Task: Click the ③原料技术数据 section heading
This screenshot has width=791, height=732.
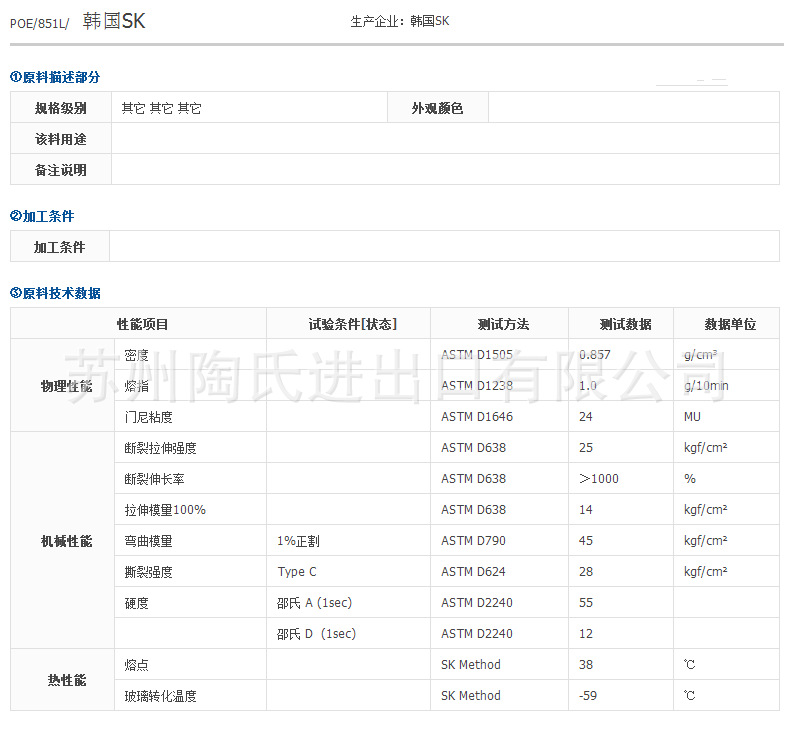Action: (x=55, y=293)
